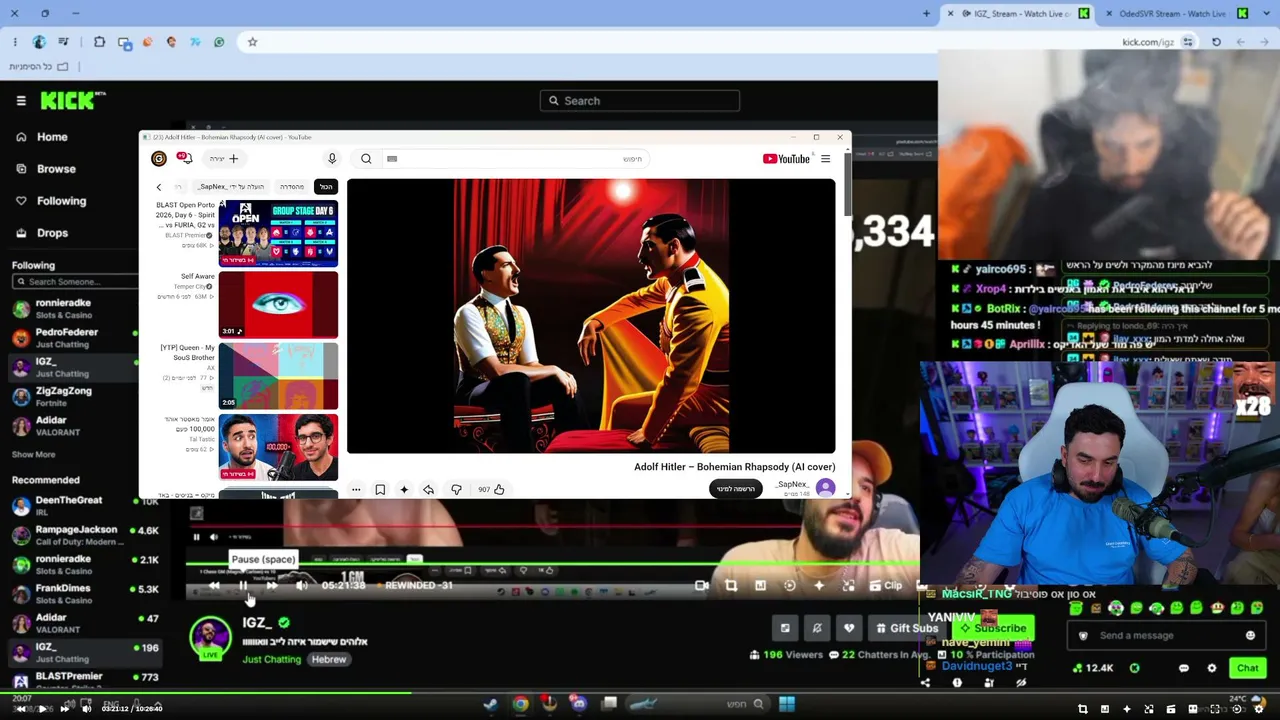Open BLASTPremier recommended channel
The image size is (1280, 720).
pyautogui.click(x=85, y=681)
